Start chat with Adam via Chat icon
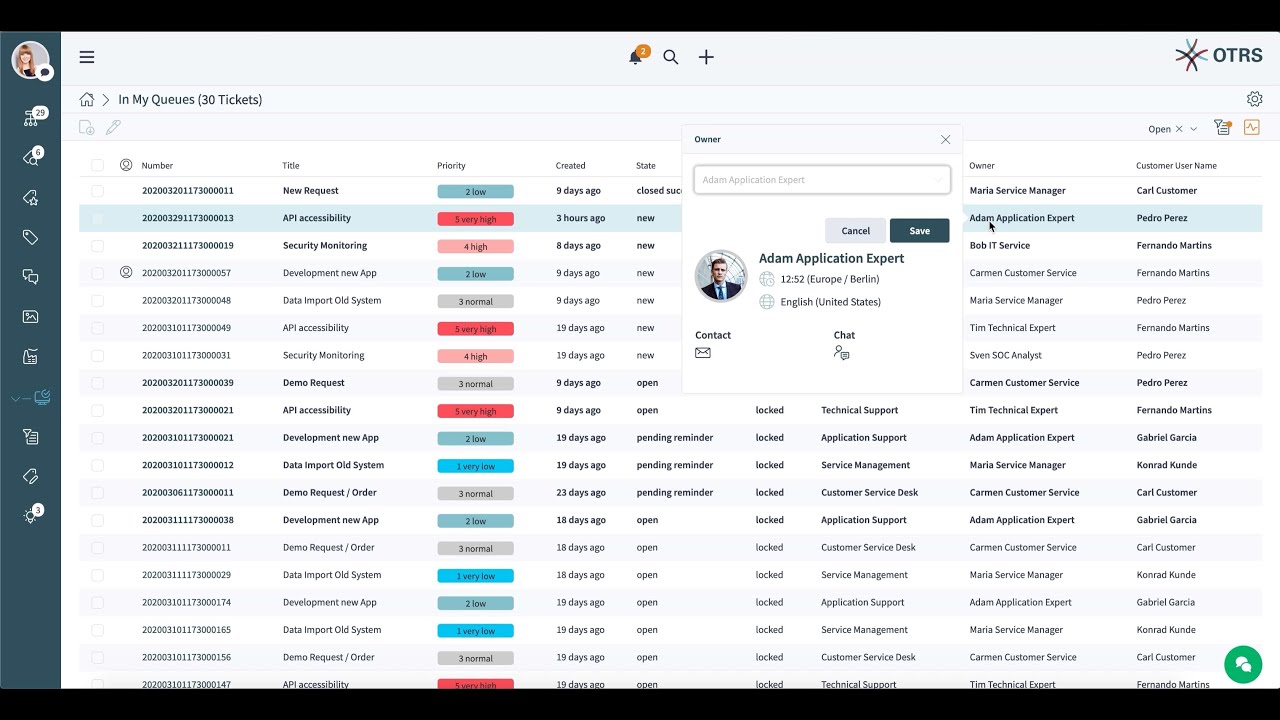 (x=841, y=353)
